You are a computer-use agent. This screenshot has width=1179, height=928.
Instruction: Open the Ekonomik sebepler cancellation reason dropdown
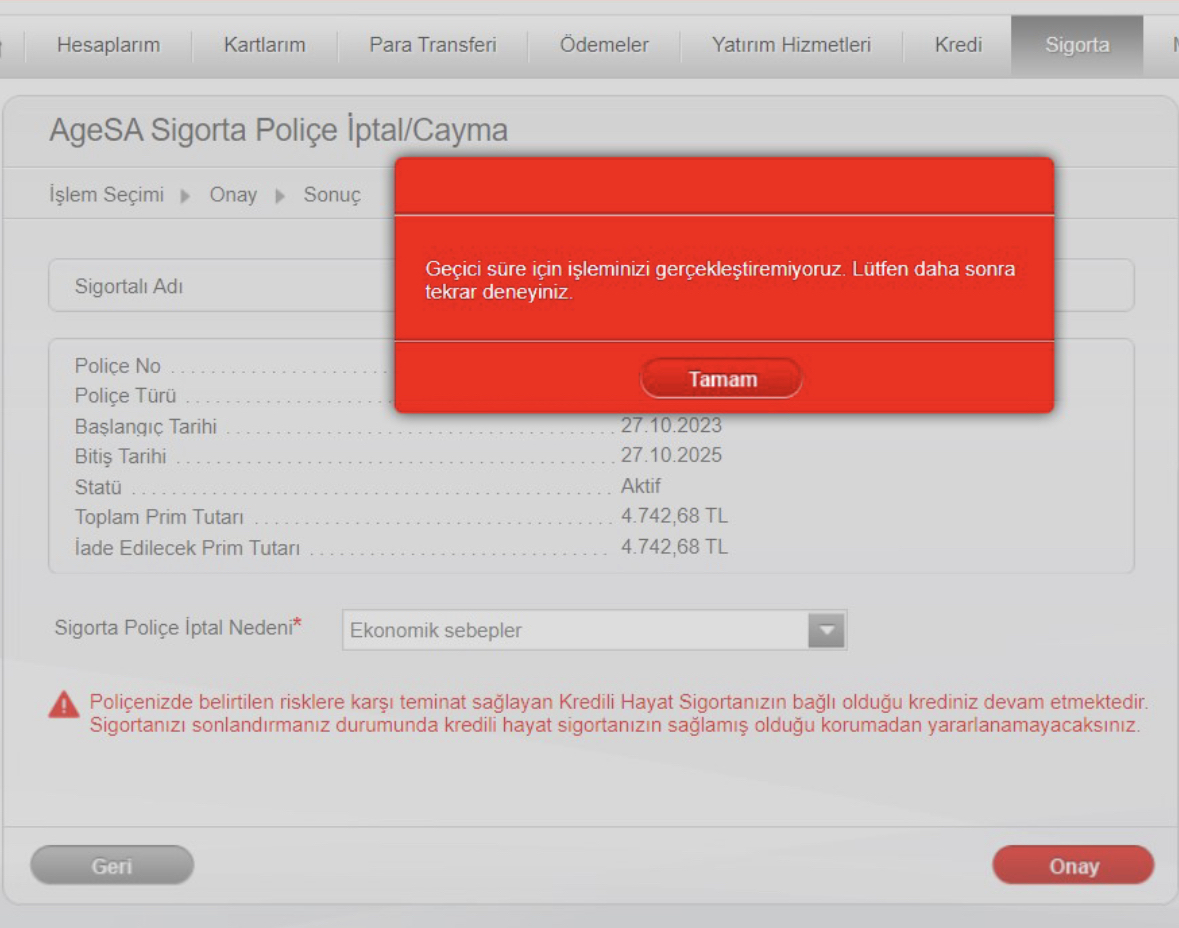594,630
